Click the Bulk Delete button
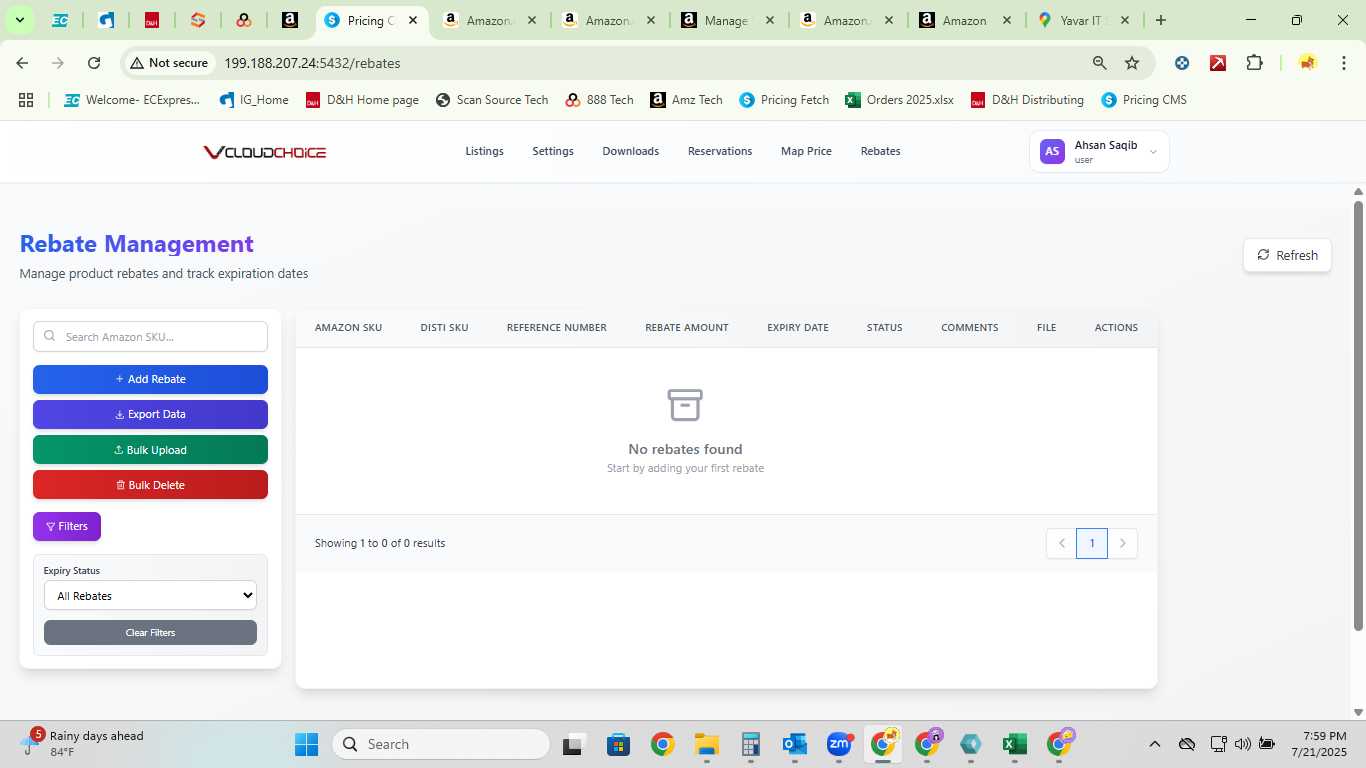This screenshot has width=1366, height=768. [x=150, y=485]
